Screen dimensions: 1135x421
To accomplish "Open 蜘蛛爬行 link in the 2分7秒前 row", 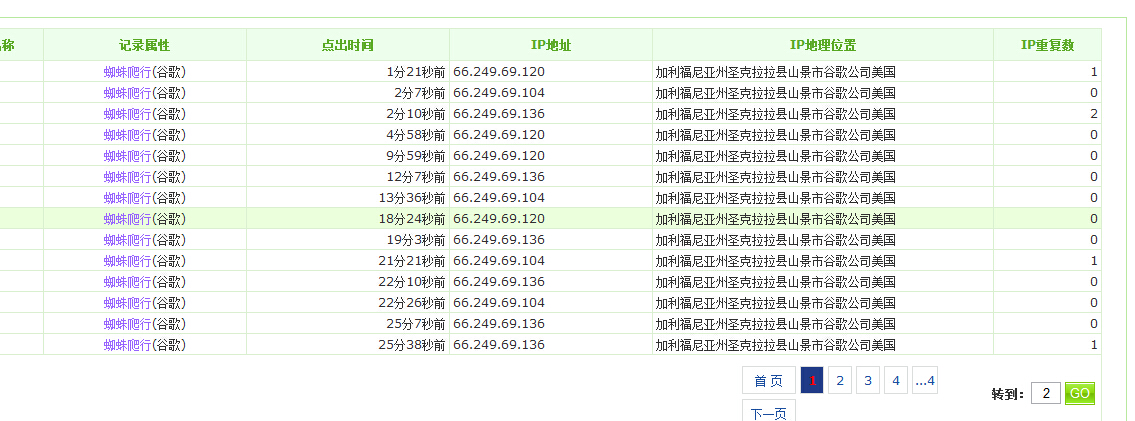I will (x=127, y=93).
